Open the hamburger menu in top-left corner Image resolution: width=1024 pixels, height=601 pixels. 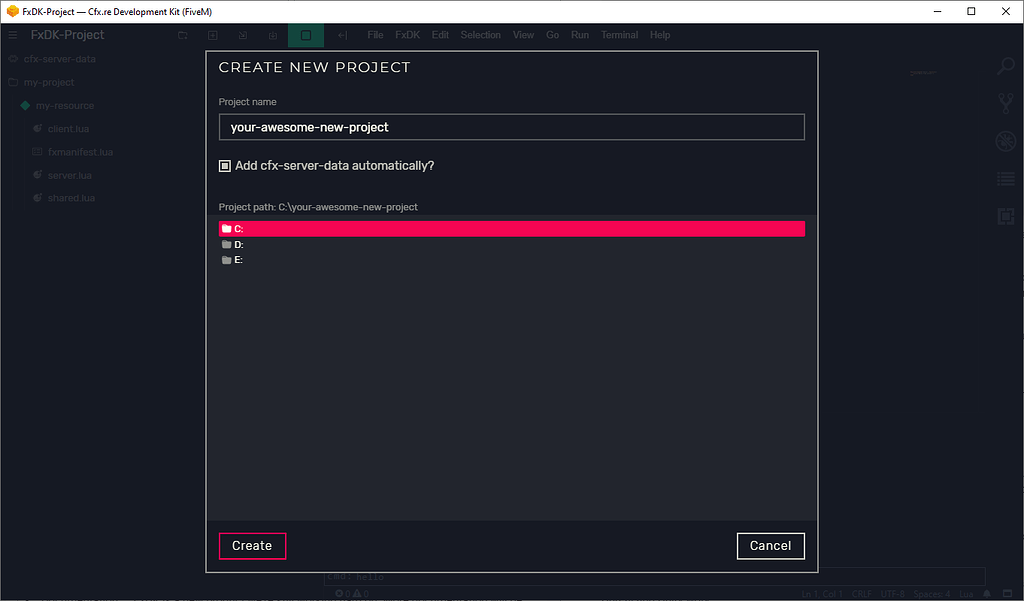click(12, 34)
